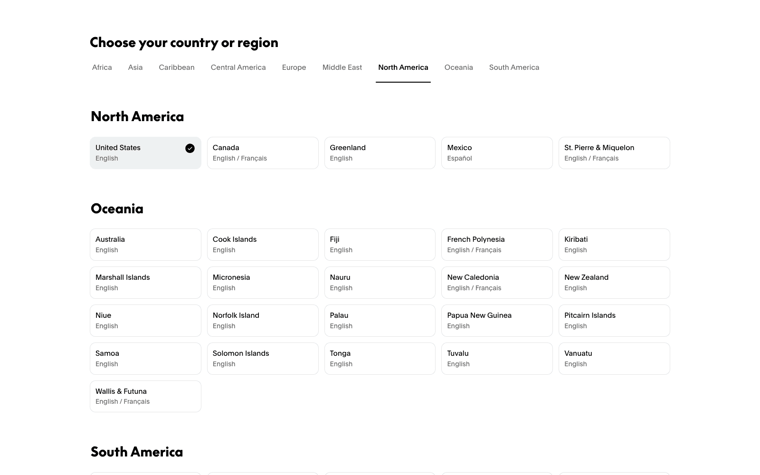This screenshot has height=475, width=760.
Task: Switch to the South America tab
Action: point(514,67)
